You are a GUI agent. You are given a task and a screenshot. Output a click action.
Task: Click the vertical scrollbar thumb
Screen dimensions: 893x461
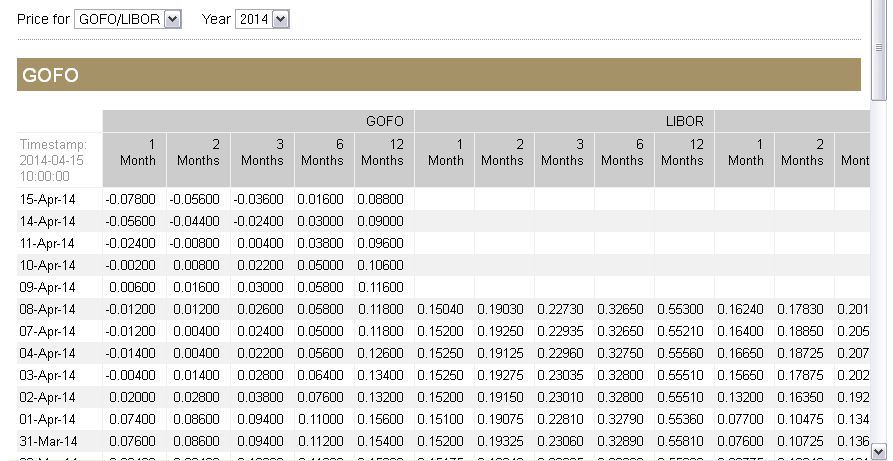pos(879,48)
